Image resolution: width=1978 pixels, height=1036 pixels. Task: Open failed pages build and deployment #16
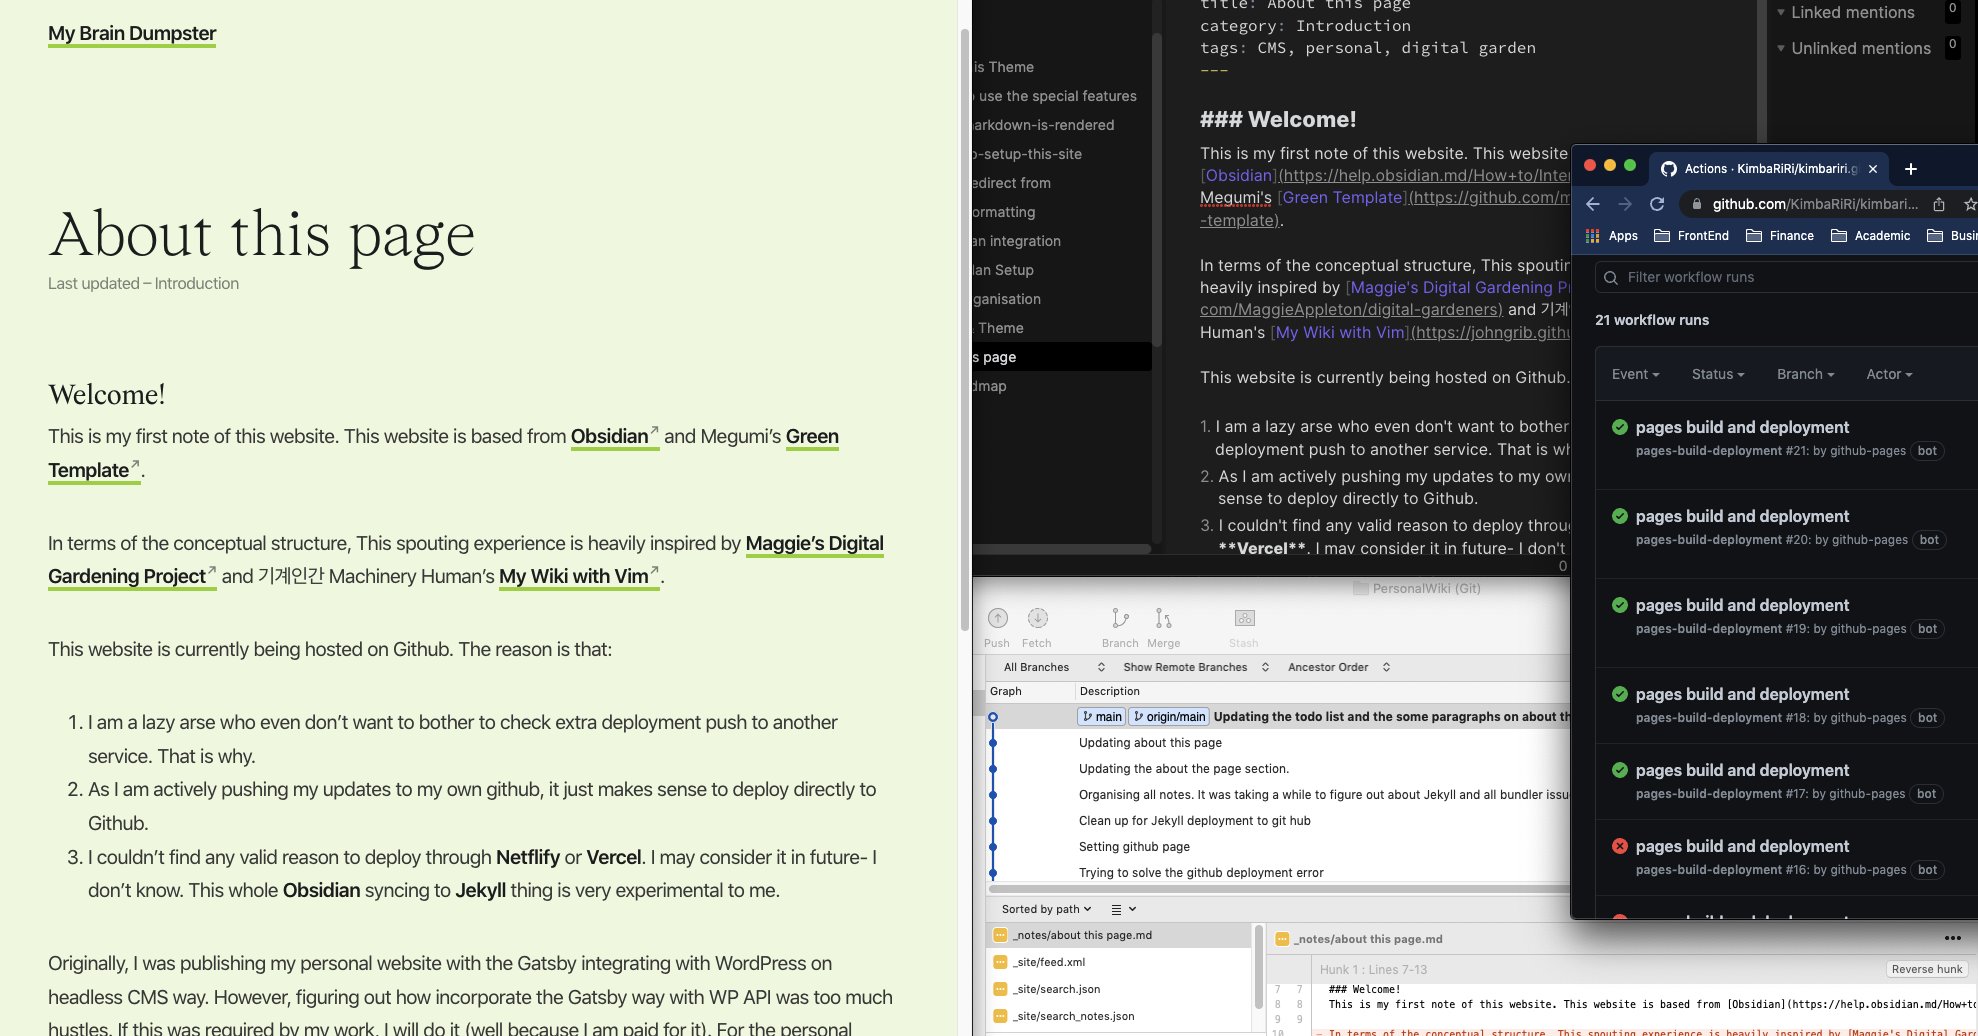(1742, 846)
